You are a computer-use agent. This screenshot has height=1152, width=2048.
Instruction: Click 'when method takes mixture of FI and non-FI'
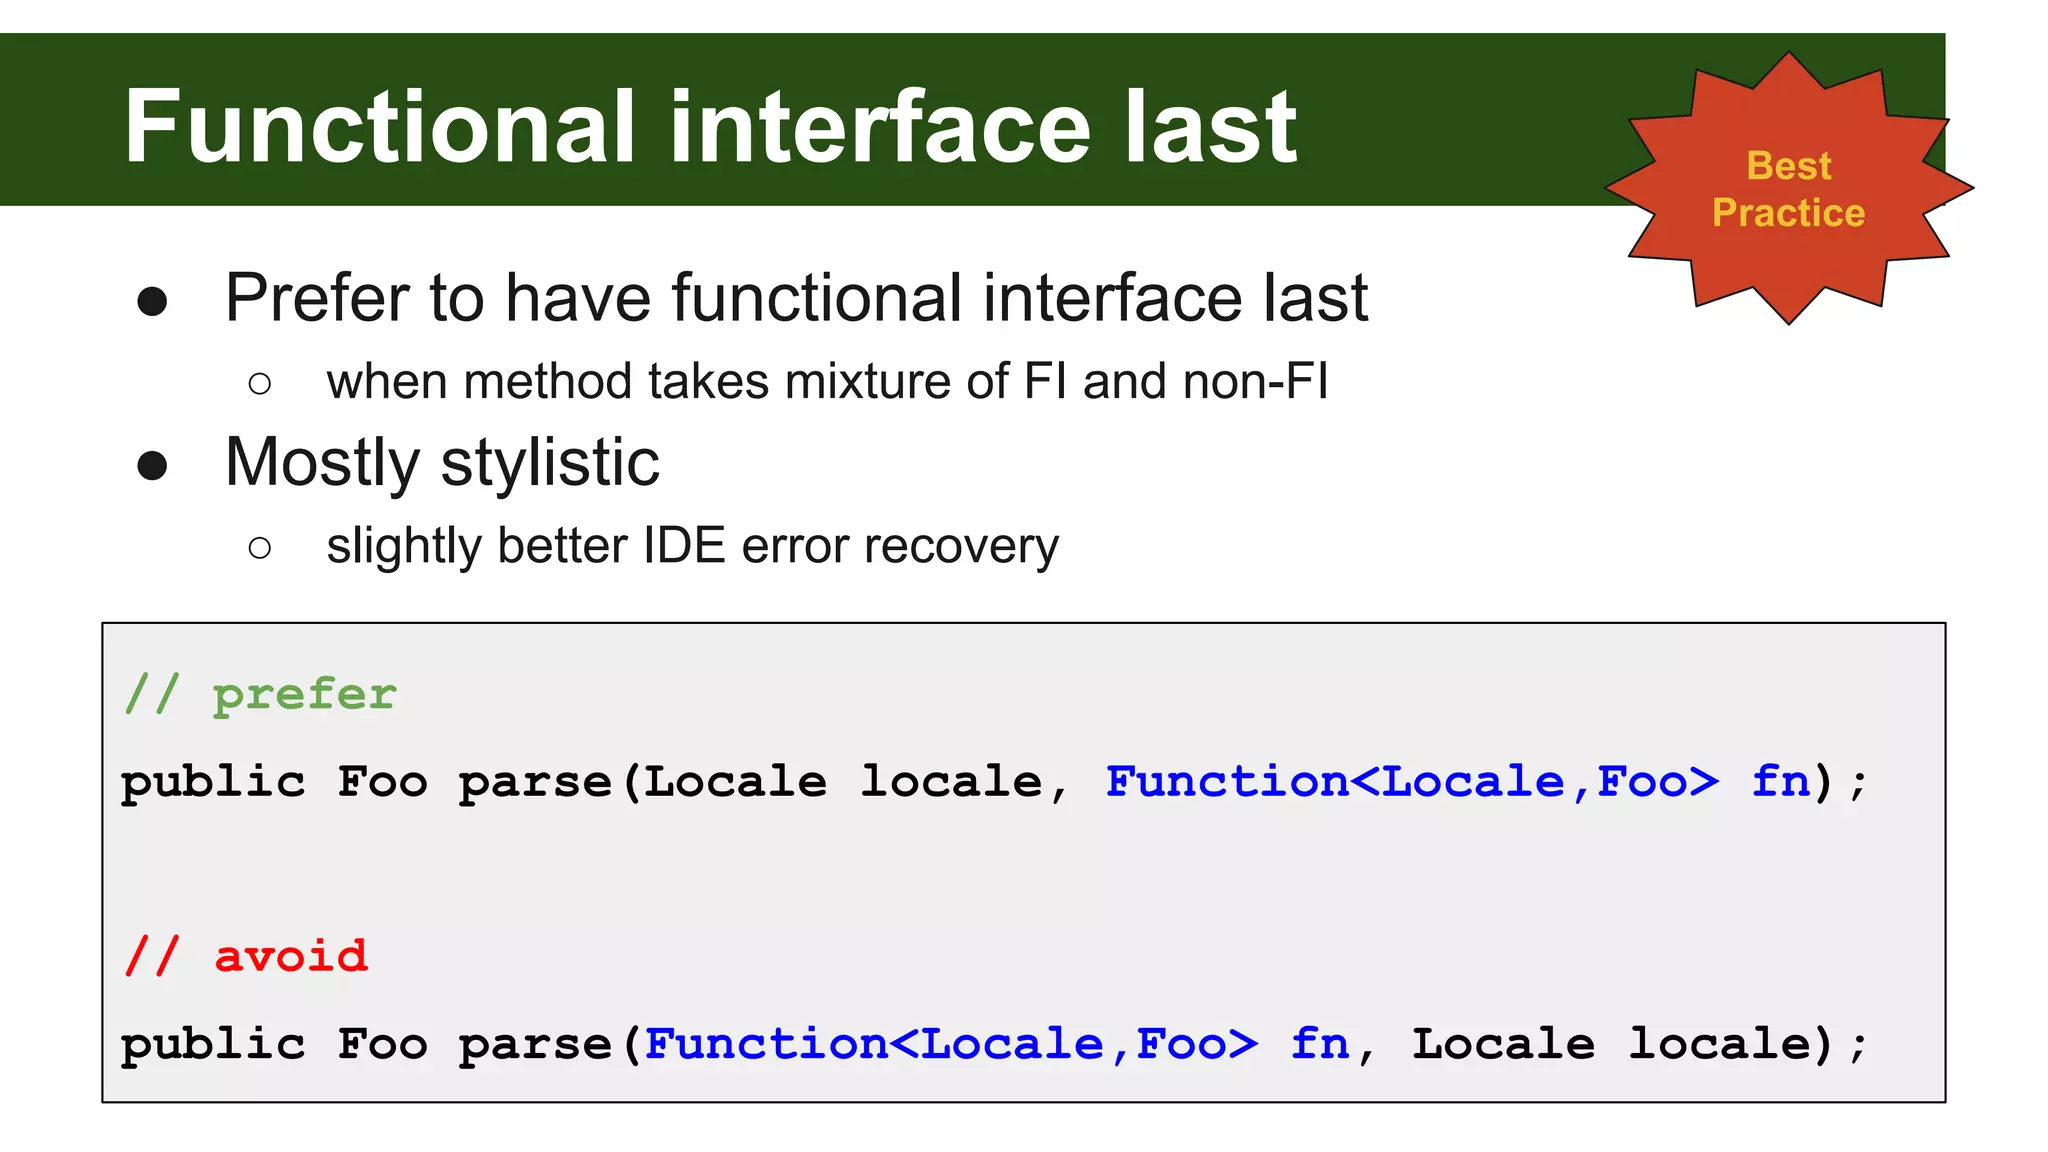coord(827,382)
